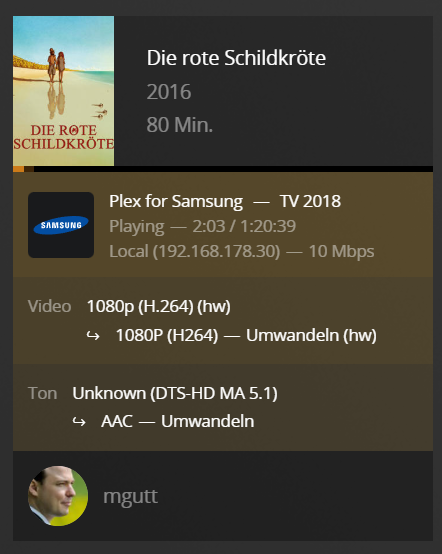
Task: Click the mgutt username link
Action: point(130,496)
